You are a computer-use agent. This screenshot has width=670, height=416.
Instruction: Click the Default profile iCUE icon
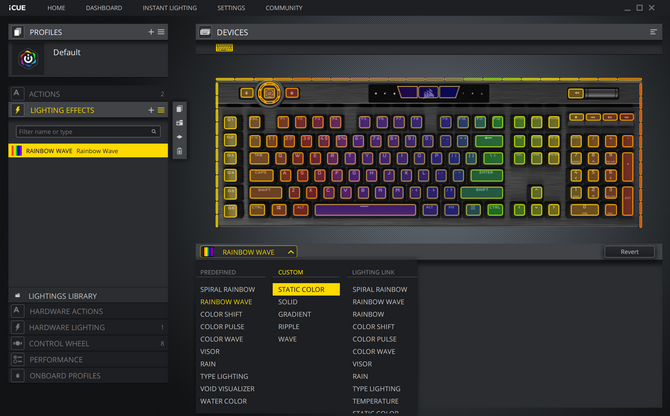coord(28,59)
